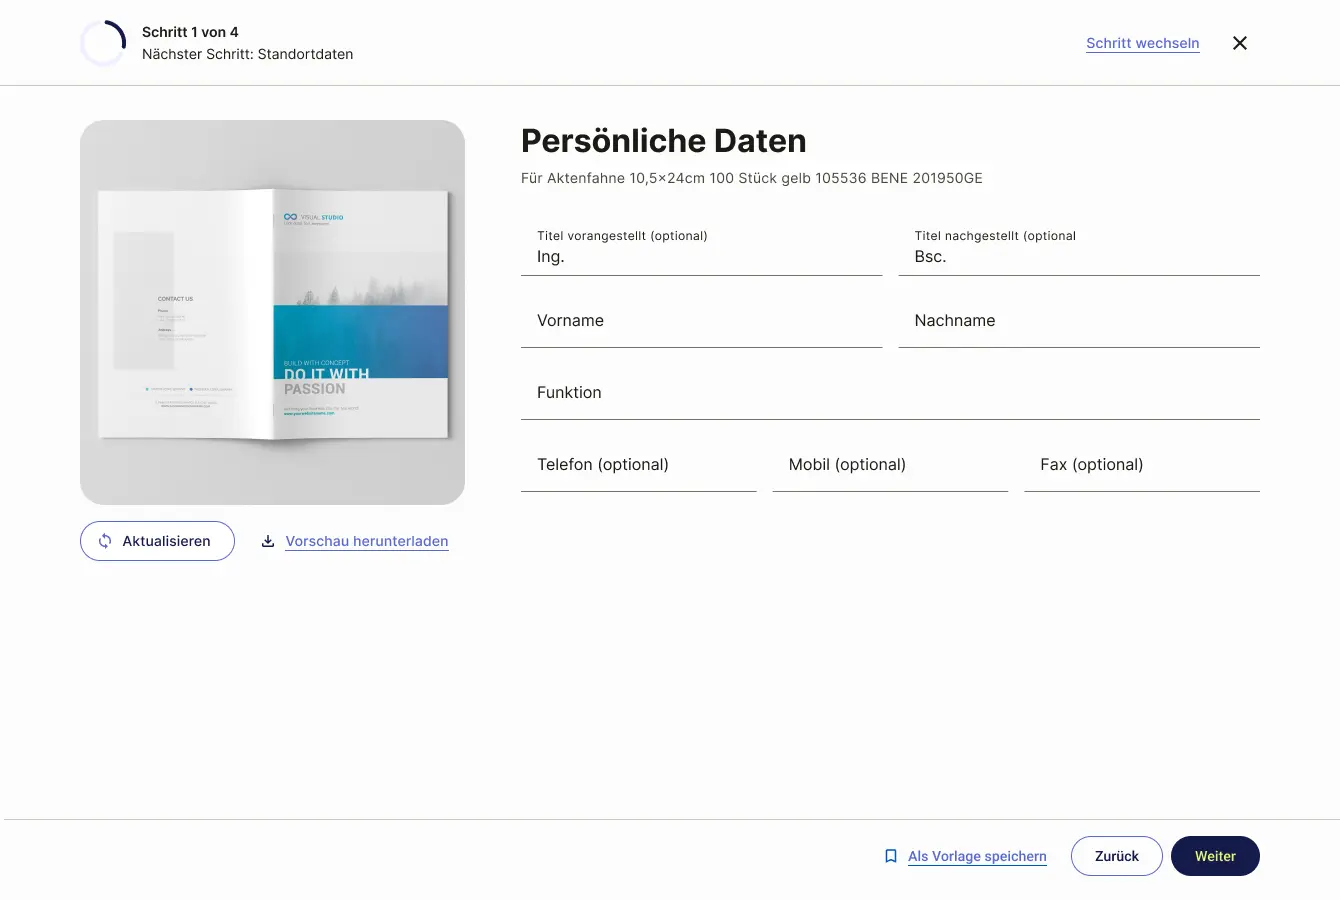
Task: Download the preview via Vorschau herunterladen
Action: coord(366,541)
